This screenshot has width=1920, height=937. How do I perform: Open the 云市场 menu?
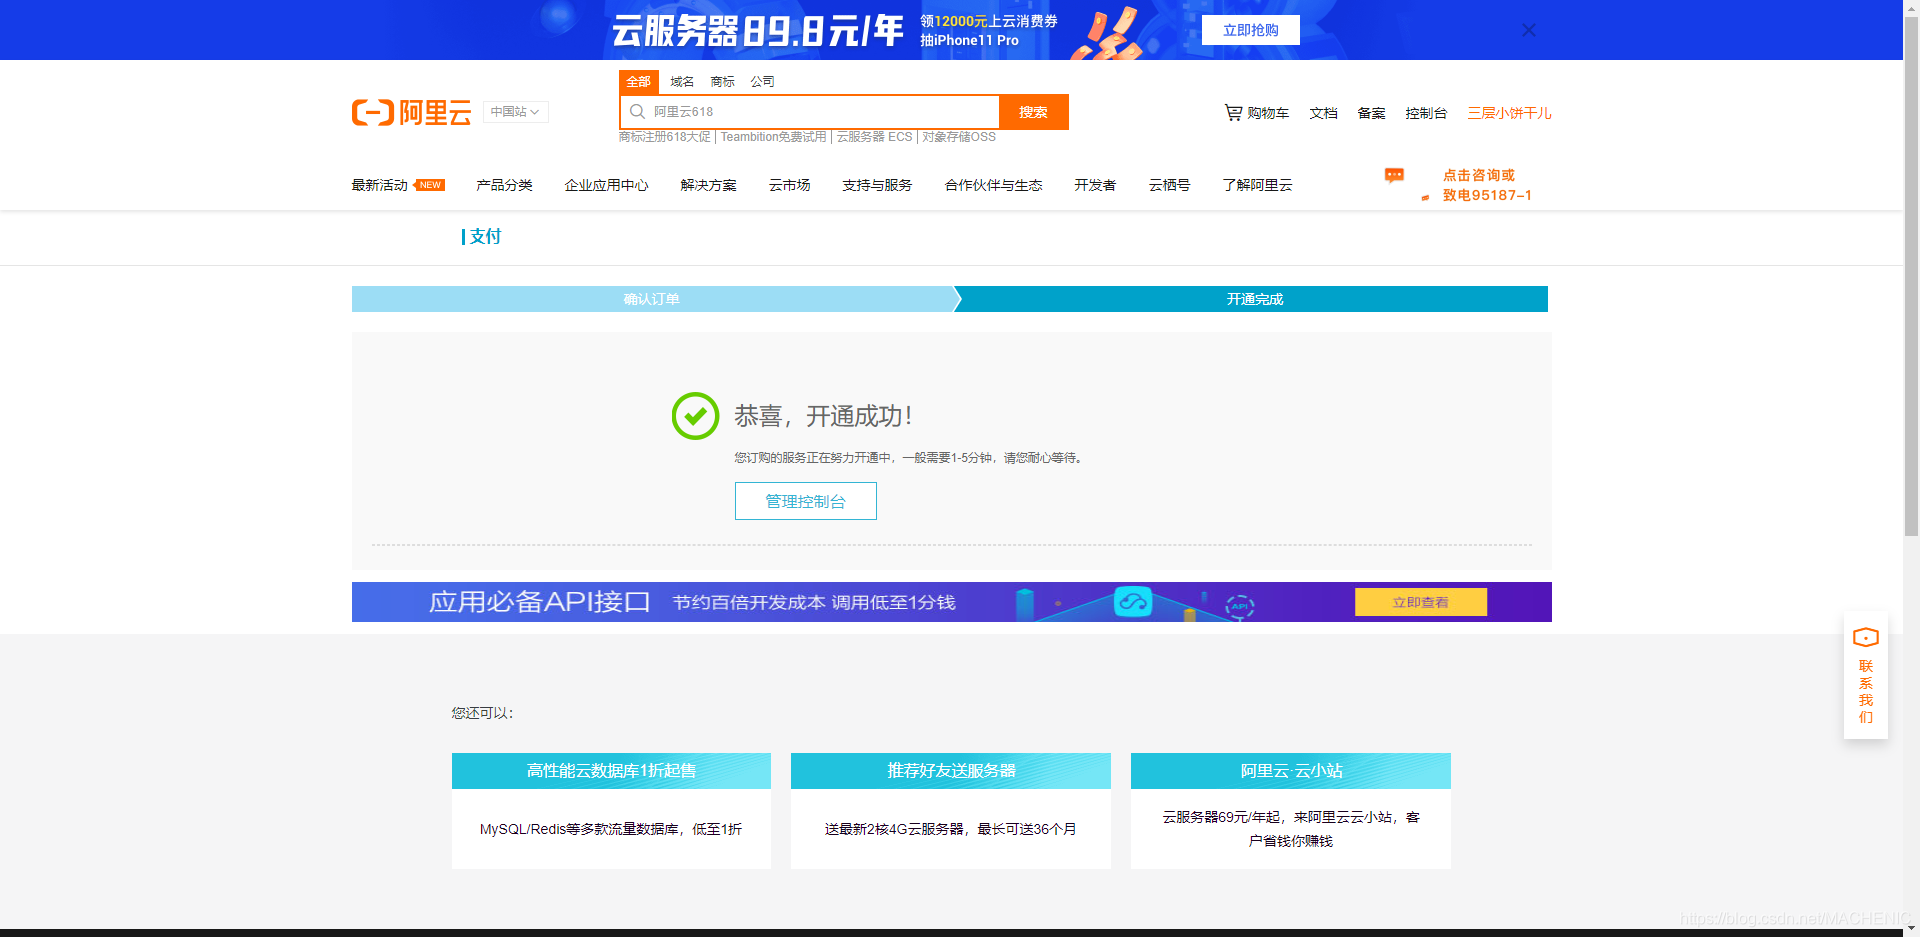tap(789, 185)
